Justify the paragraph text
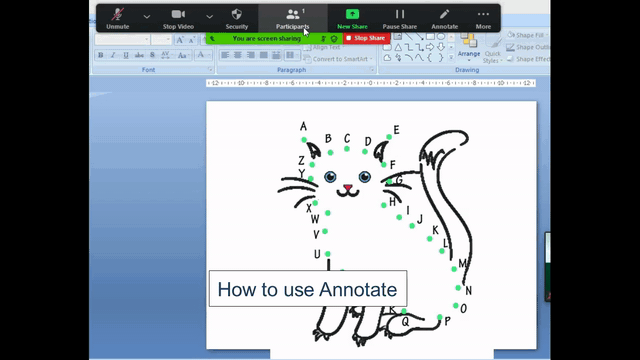The height and width of the screenshot is (360, 640). coord(264,55)
